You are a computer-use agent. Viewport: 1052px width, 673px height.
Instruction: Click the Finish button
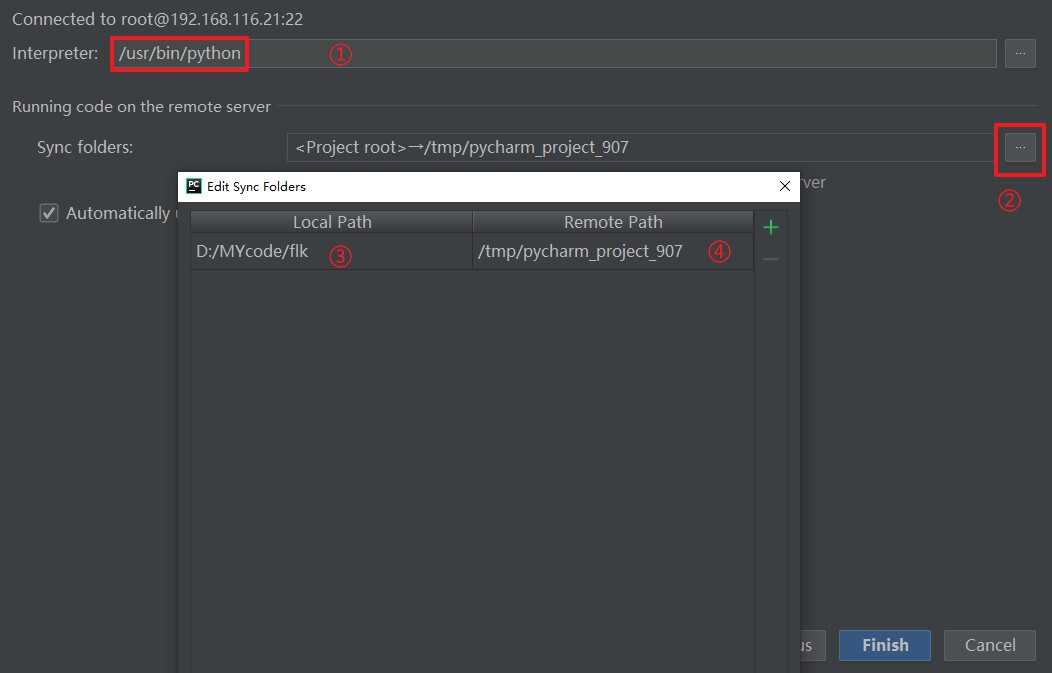(884, 645)
